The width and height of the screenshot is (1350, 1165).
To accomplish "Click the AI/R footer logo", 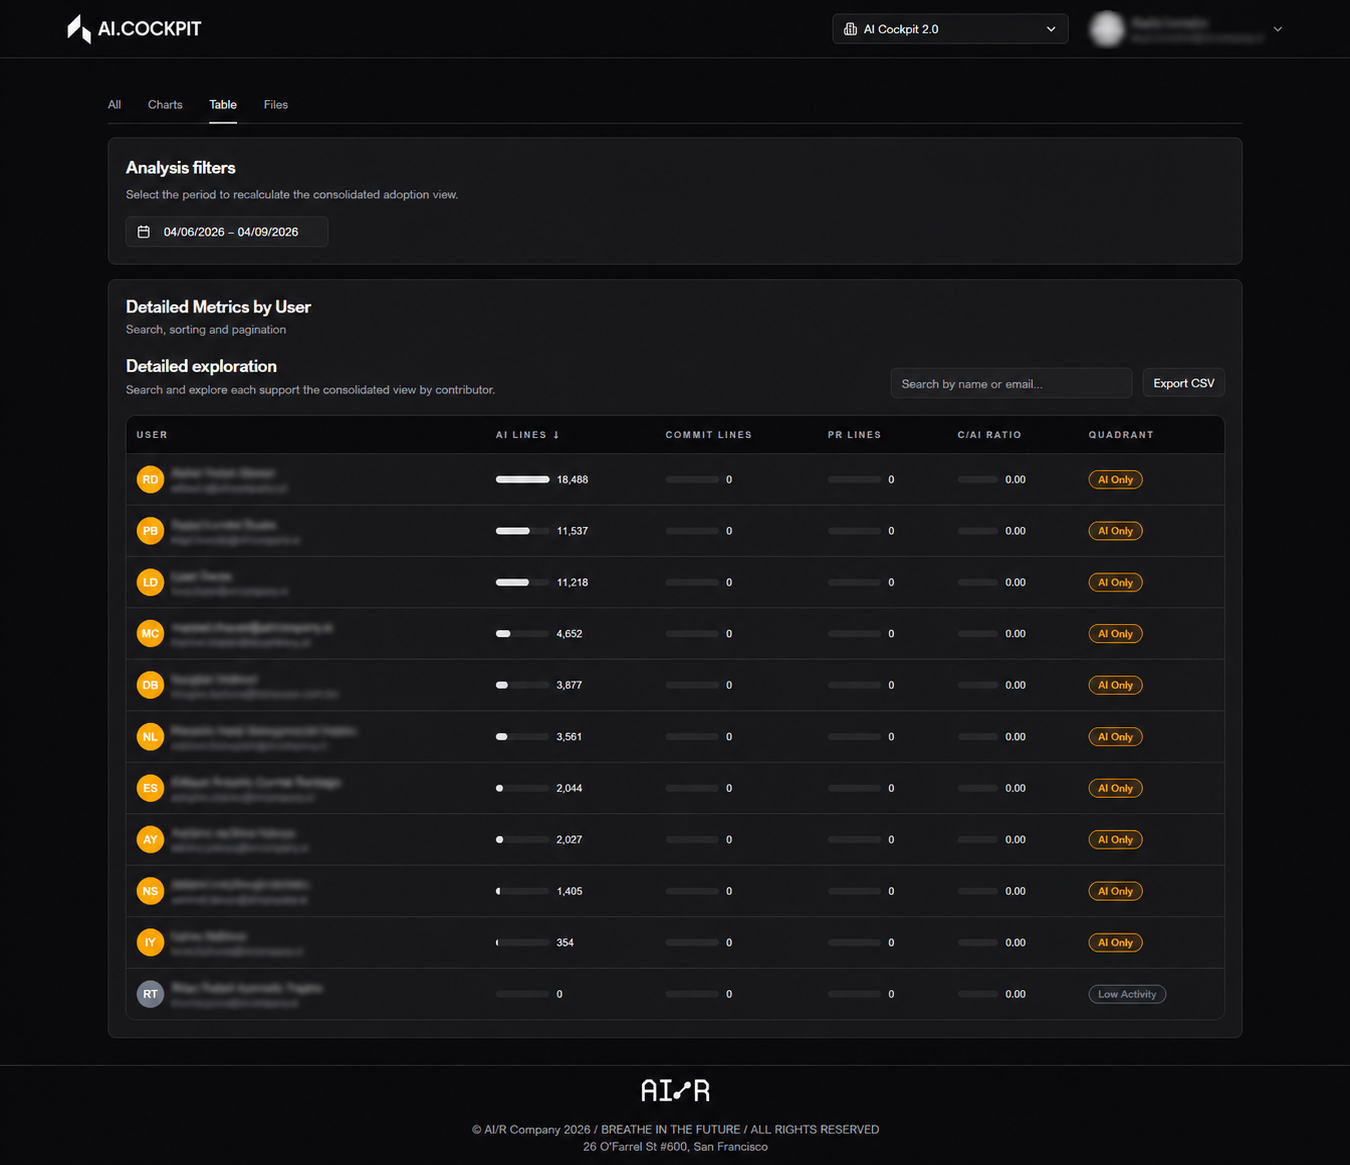I will 675,1090.
